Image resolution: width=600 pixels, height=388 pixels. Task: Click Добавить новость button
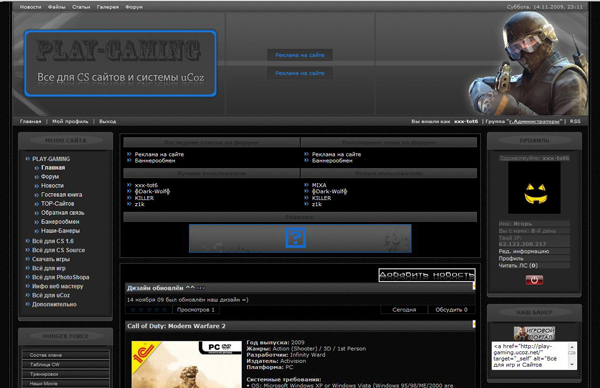pos(427,275)
